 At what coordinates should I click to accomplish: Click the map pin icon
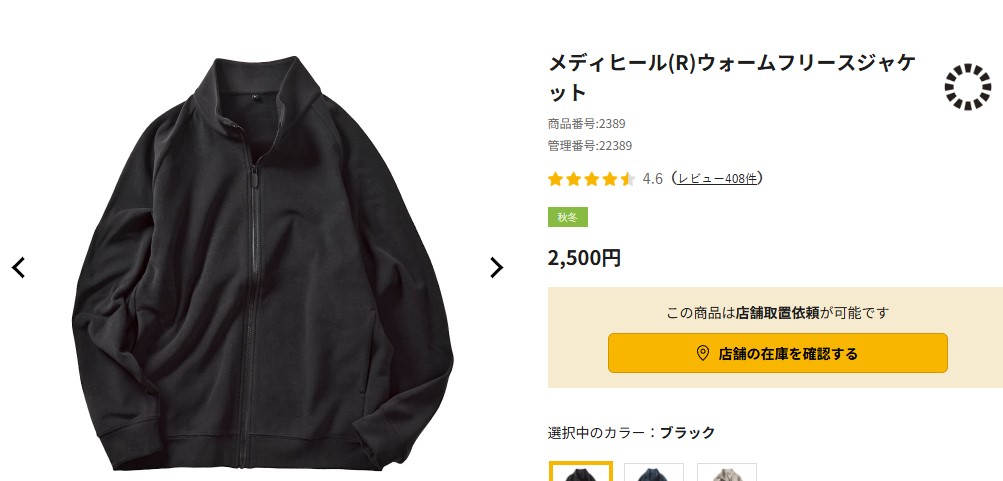pyautogui.click(x=702, y=353)
